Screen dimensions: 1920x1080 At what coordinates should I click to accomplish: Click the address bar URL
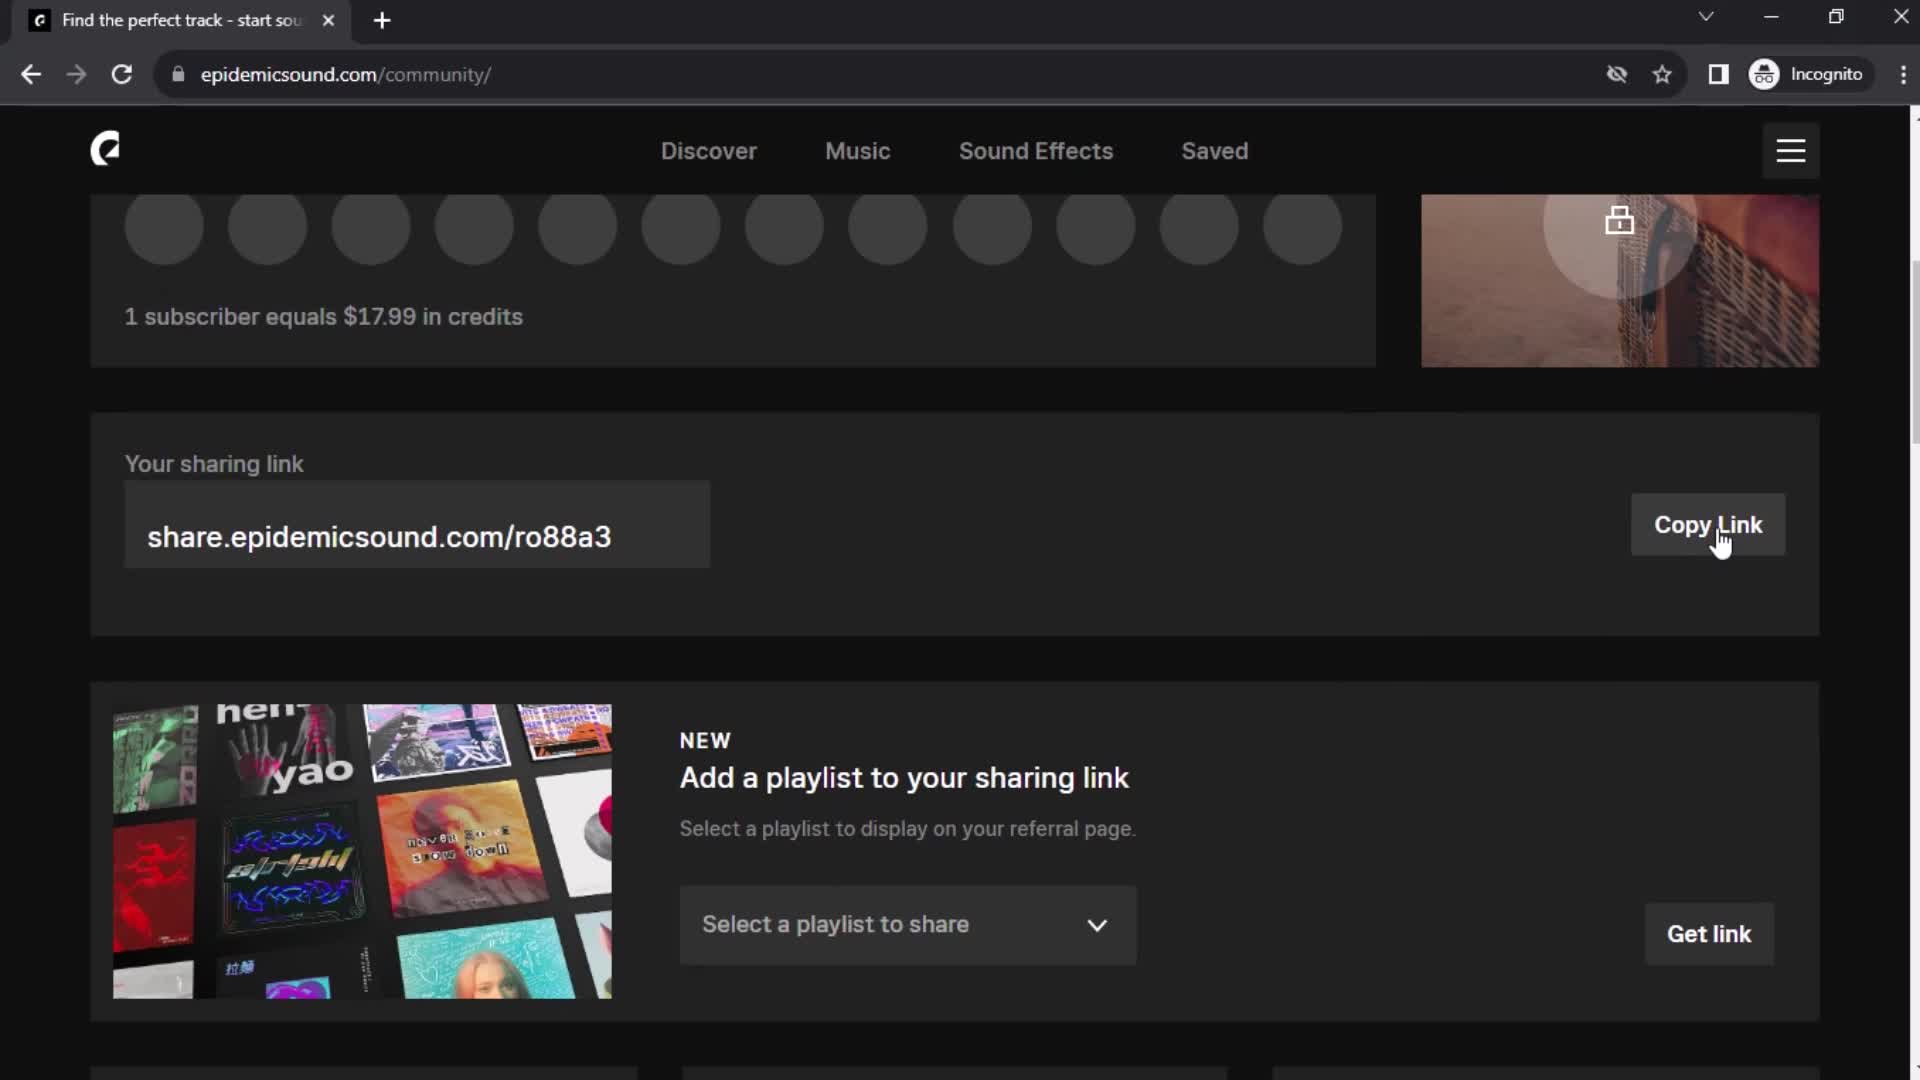tap(345, 74)
